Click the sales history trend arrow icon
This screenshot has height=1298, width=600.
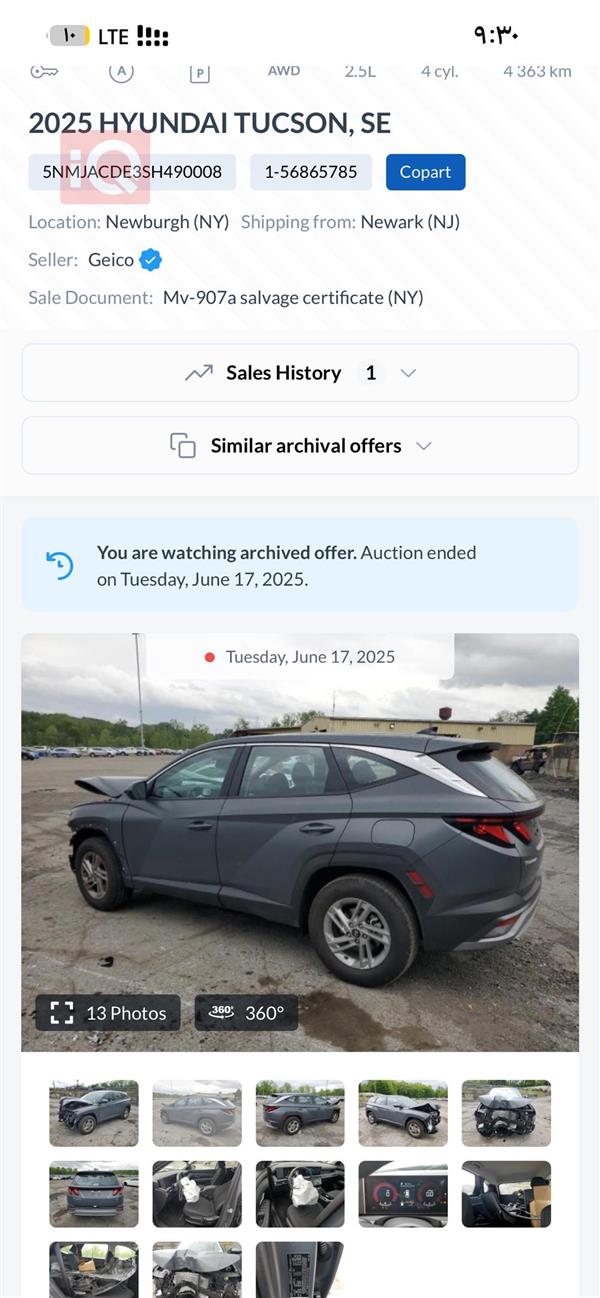[199, 372]
